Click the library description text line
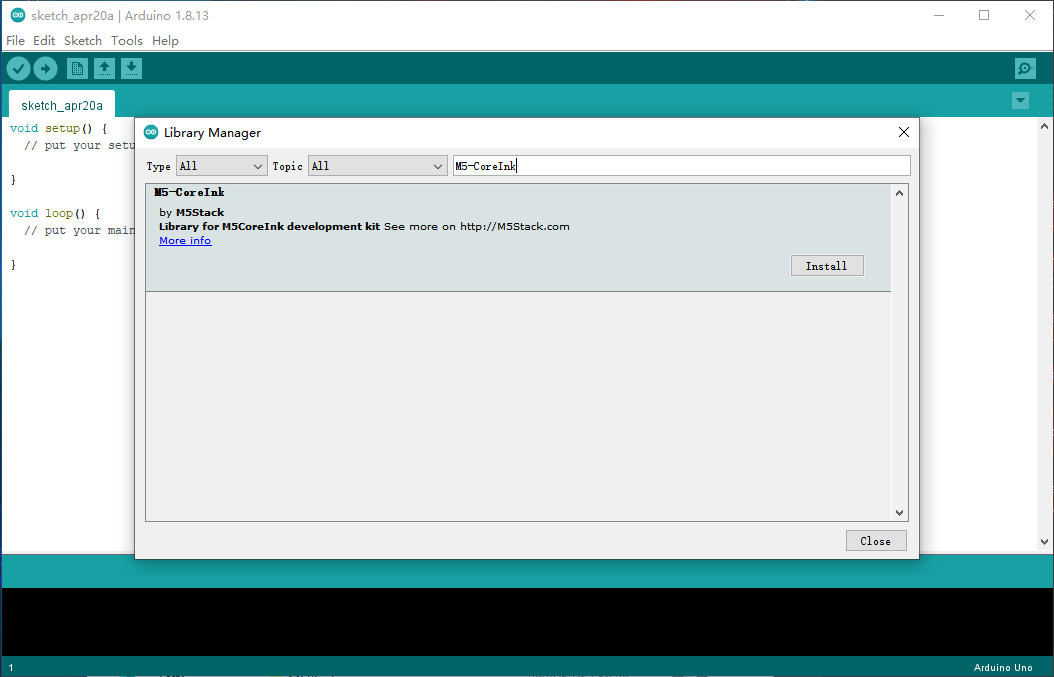The width and height of the screenshot is (1054, 677). tap(364, 227)
